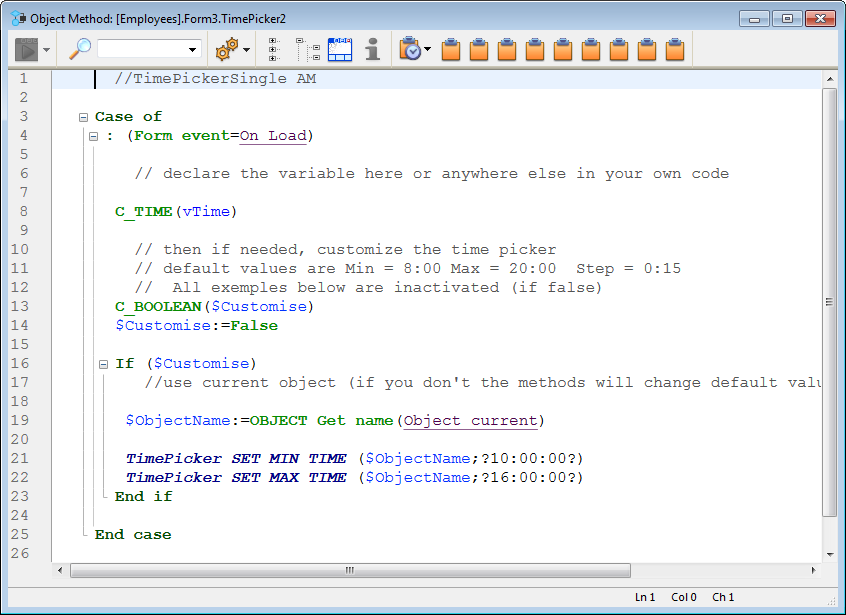The height and width of the screenshot is (615, 846).
Task: Click the clipboard history clock icon
Action: [x=409, y=49]
